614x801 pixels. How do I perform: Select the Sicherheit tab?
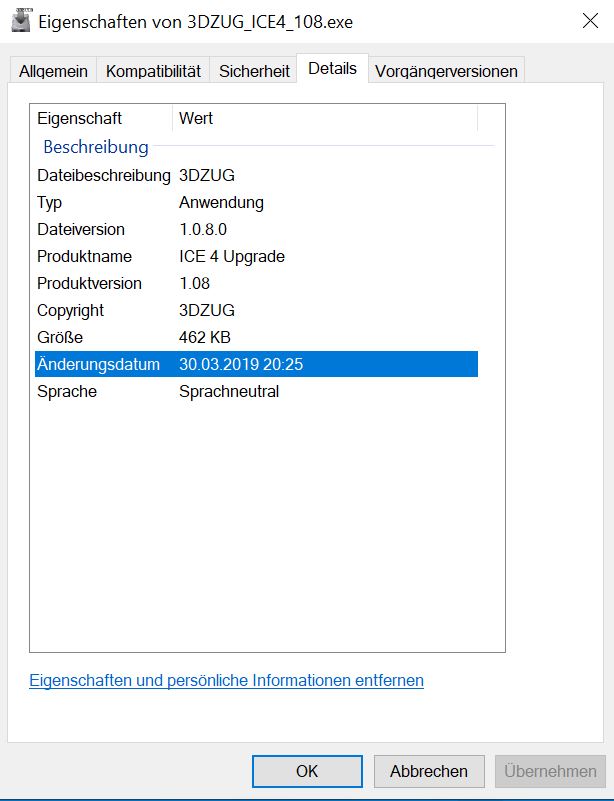click(x=254, y=71)
